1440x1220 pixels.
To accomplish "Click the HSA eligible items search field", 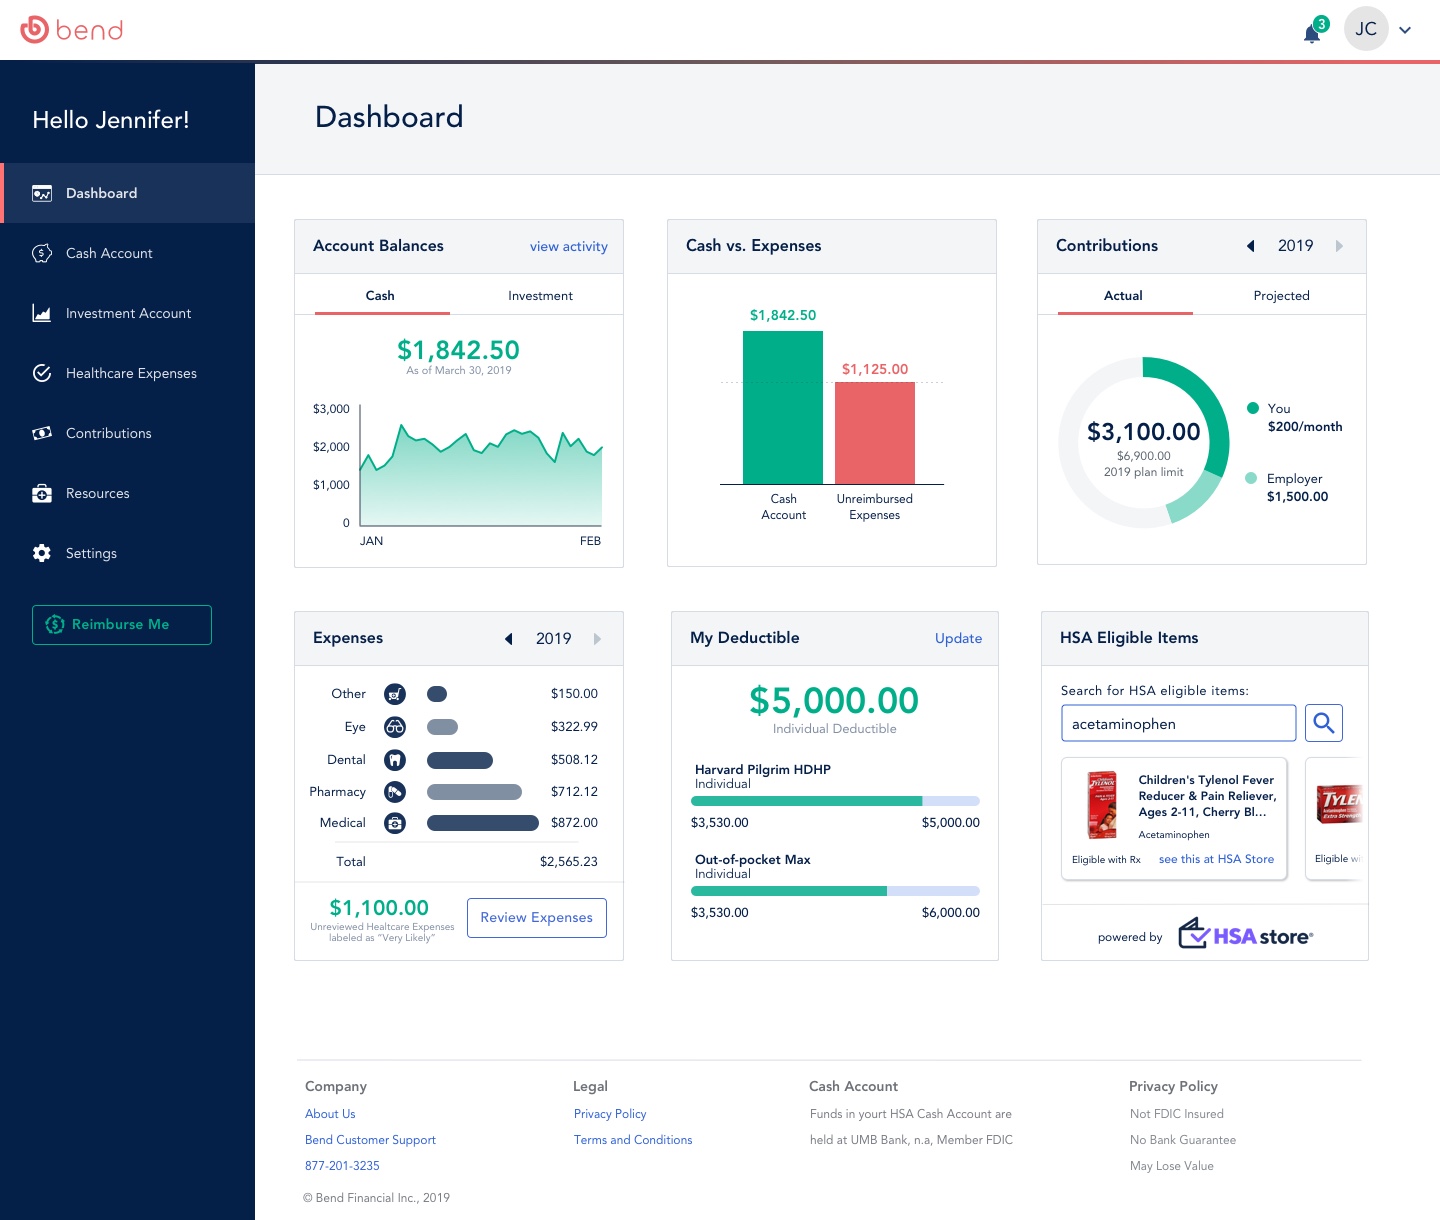I will (1179, 723).
